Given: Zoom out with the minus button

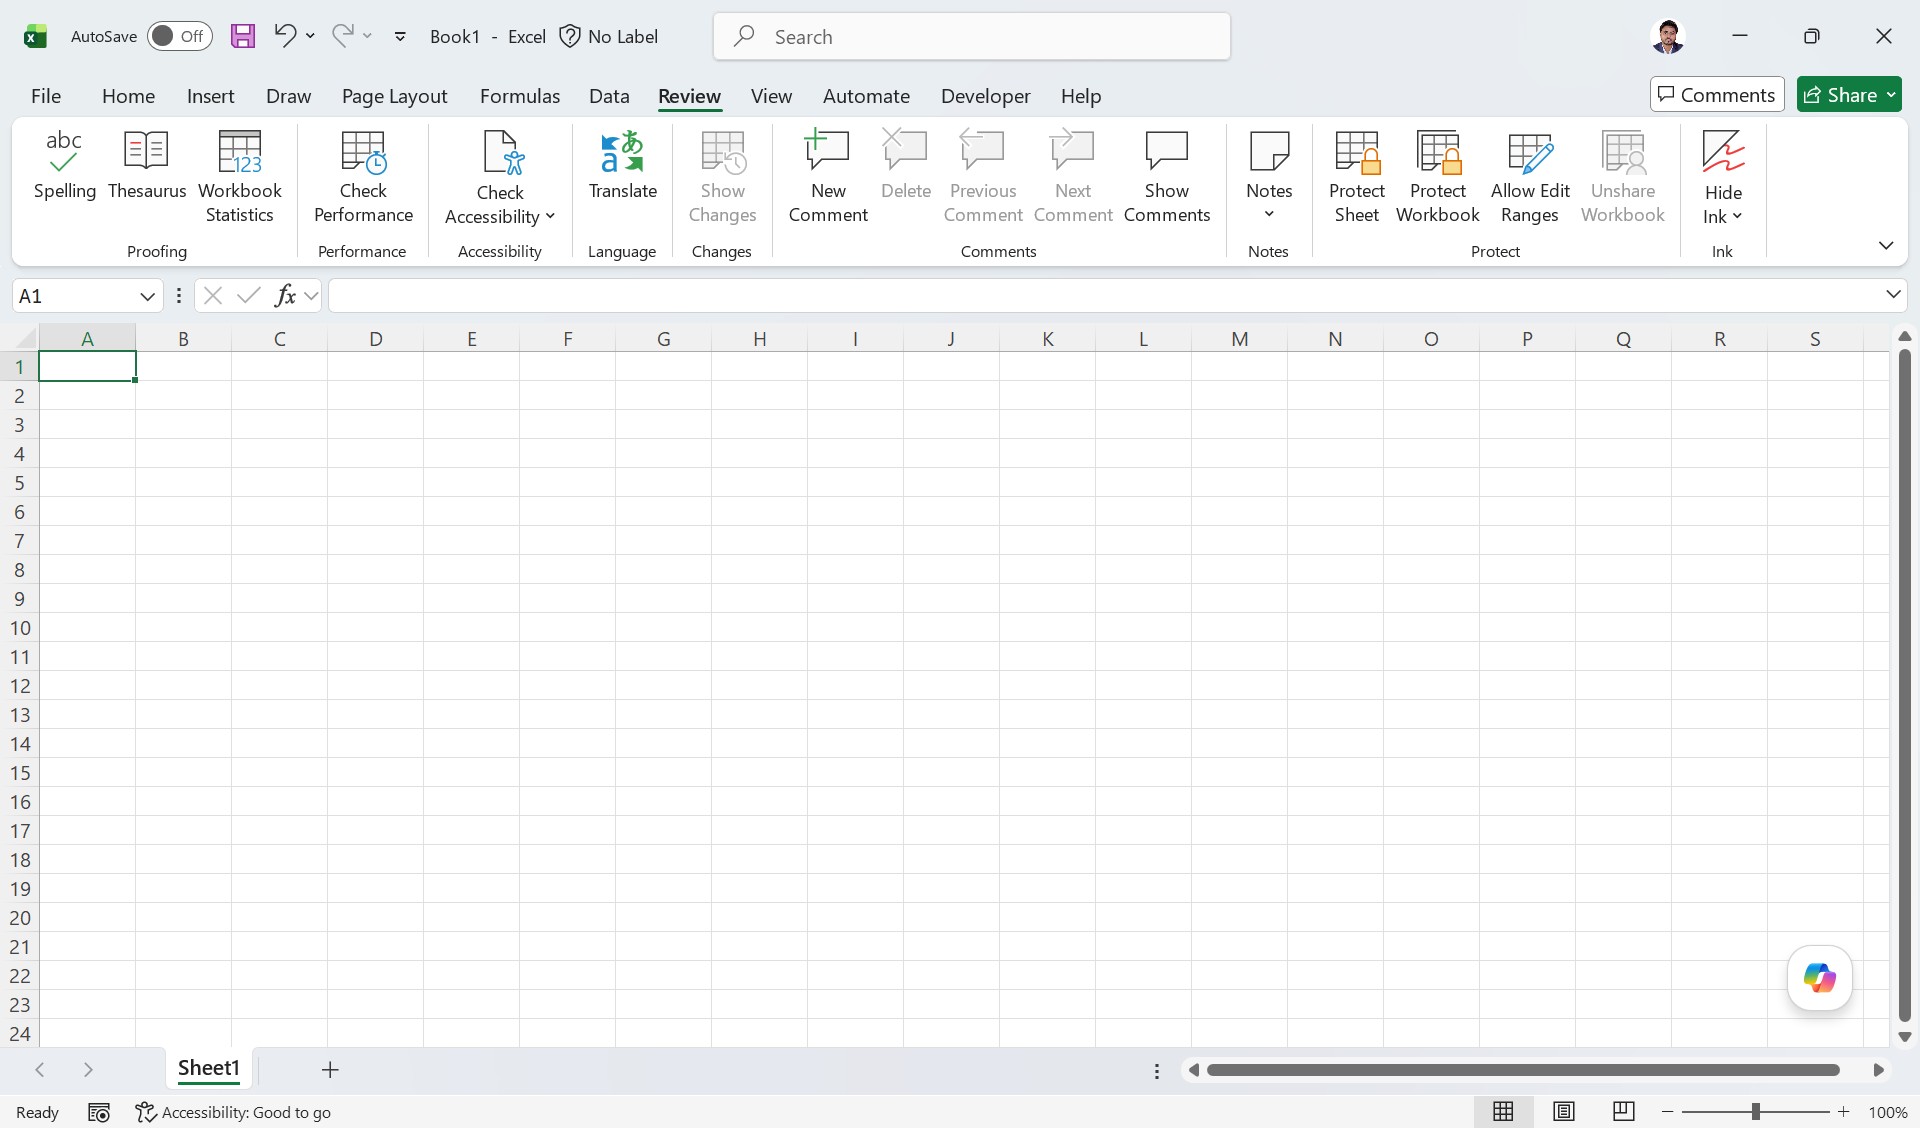Looking at the screenshot, I should (x=1667, y=1112).
